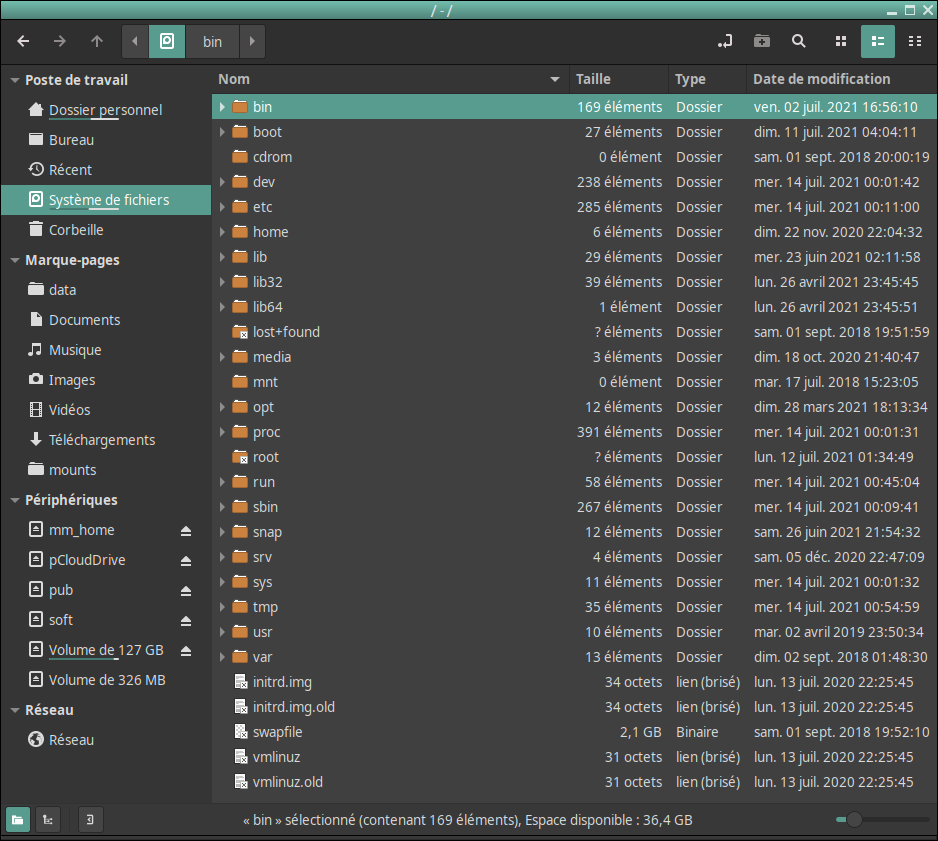Switch to icon grid view
This screenshot has height=841, width=938.
click(841, 41)
